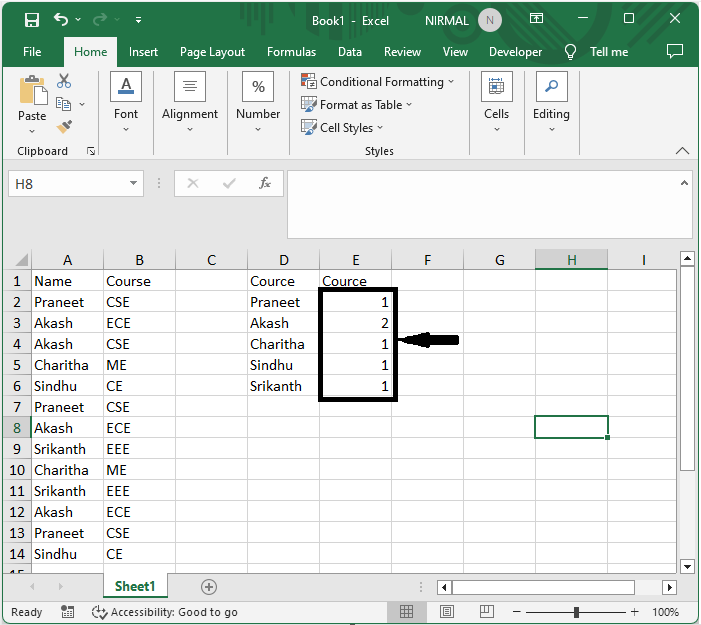Screen dimensions: 701x625
Task: Add a new sheet with plus button
Action: click(209, 587)
